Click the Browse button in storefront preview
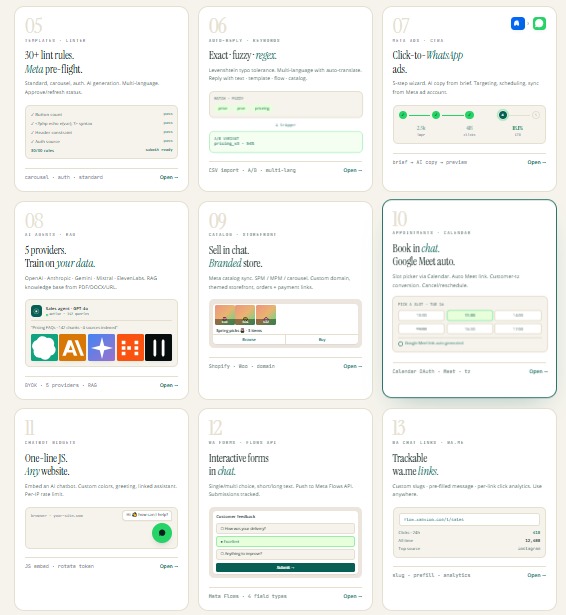The width and height of the screenshot is (566, 615). pyautogui.click(x=249, y=340)
